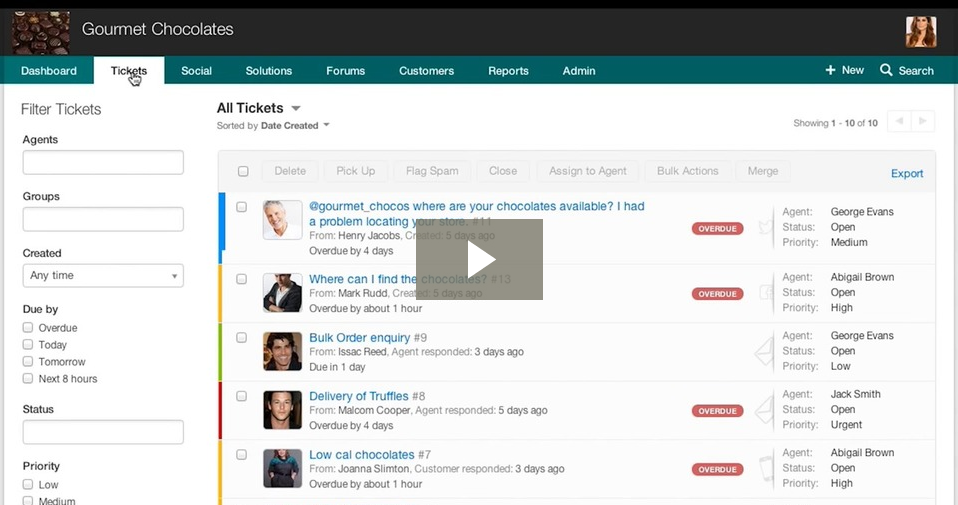
Task: Open the Social tab
Action: pos(196,71)
